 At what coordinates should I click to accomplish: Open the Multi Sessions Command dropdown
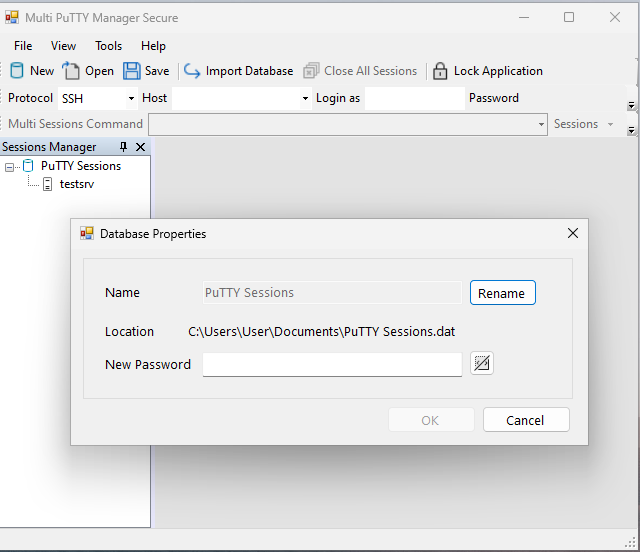coord(538,125)
